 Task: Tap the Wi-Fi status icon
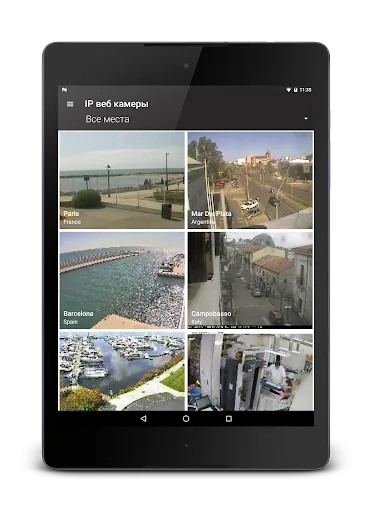coord(289,90)
